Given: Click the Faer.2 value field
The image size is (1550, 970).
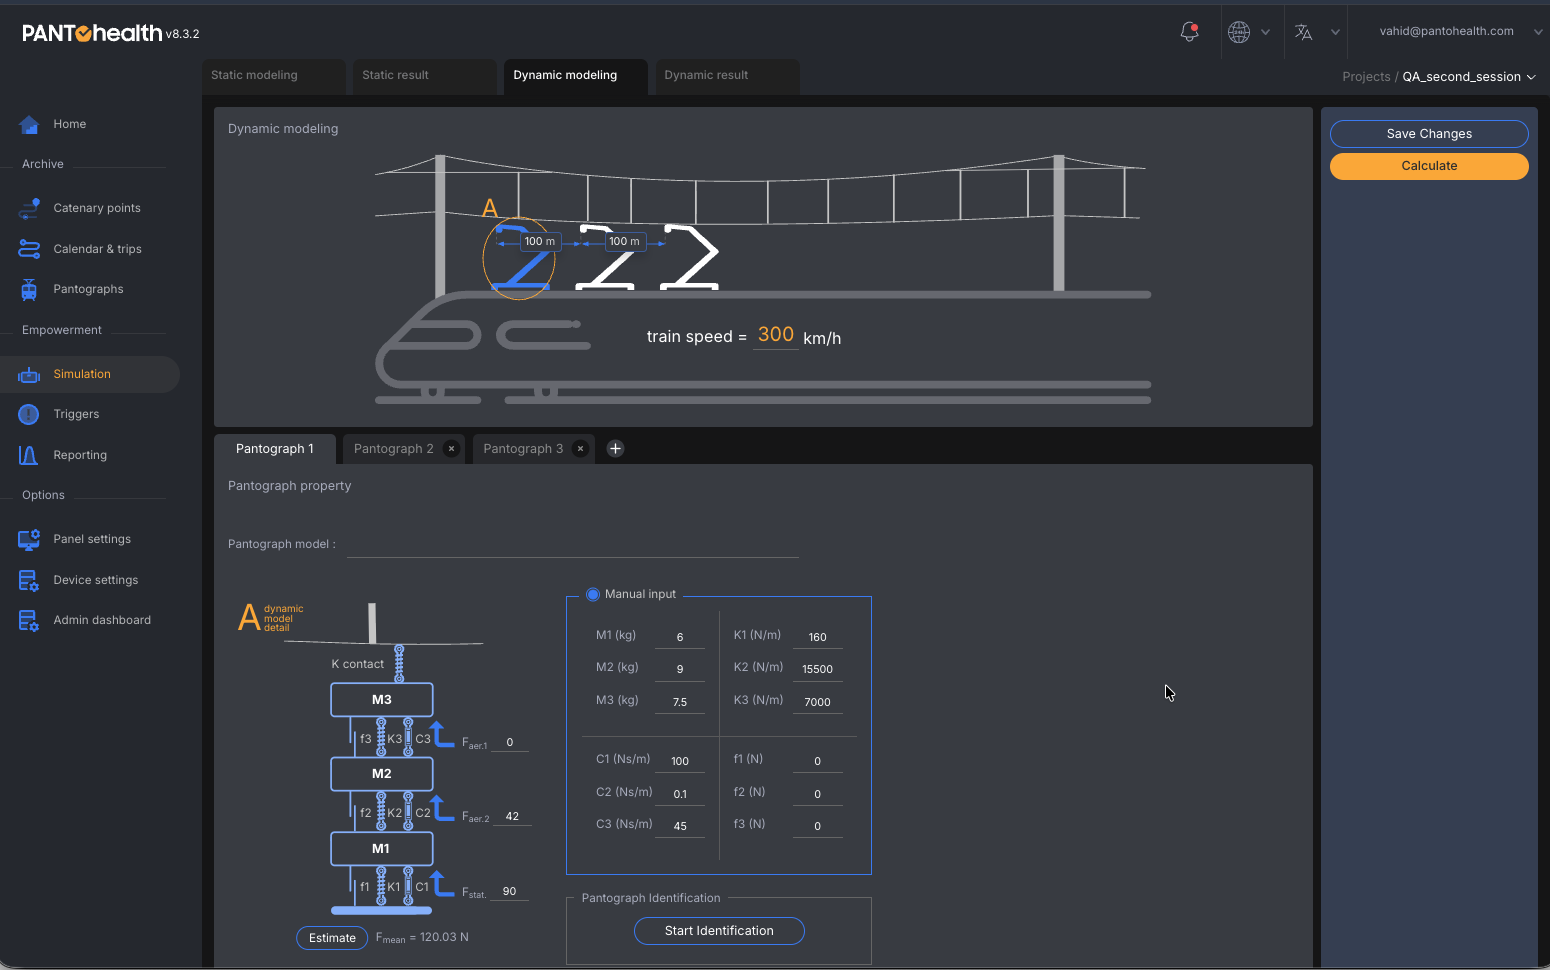Looking at the screenshot, I should click(512, 816).
